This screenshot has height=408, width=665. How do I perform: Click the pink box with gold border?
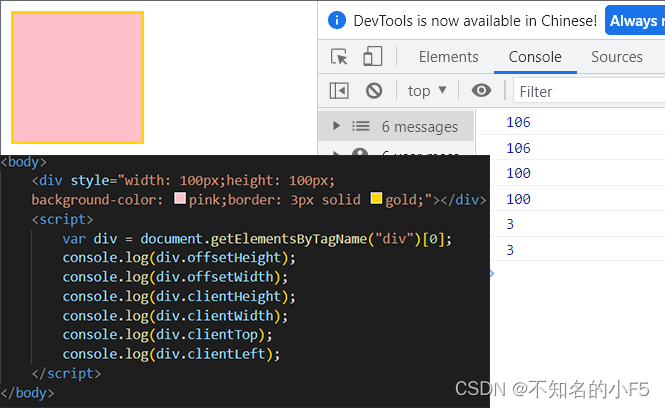point(78,78)
